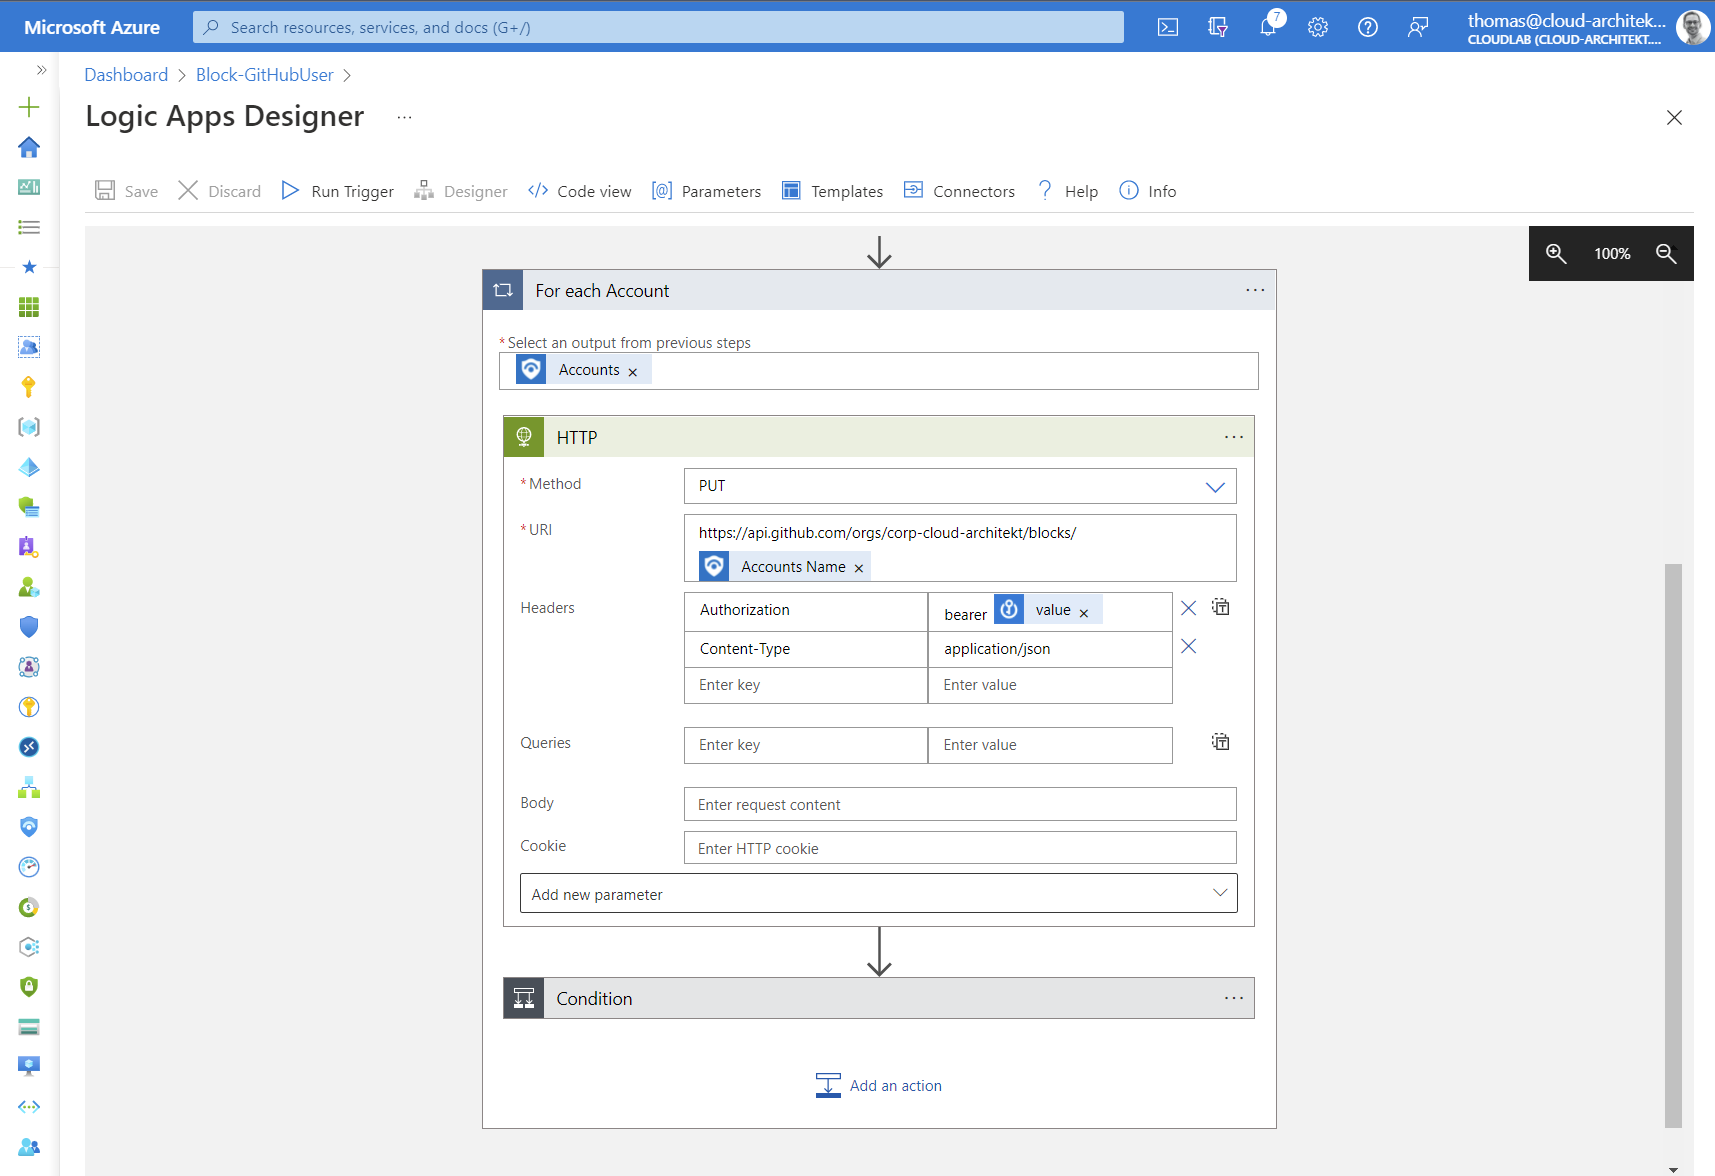The height and width of the screenshot is (1176, 1715).
Task: Switch to Designer view
Action: 461,191
